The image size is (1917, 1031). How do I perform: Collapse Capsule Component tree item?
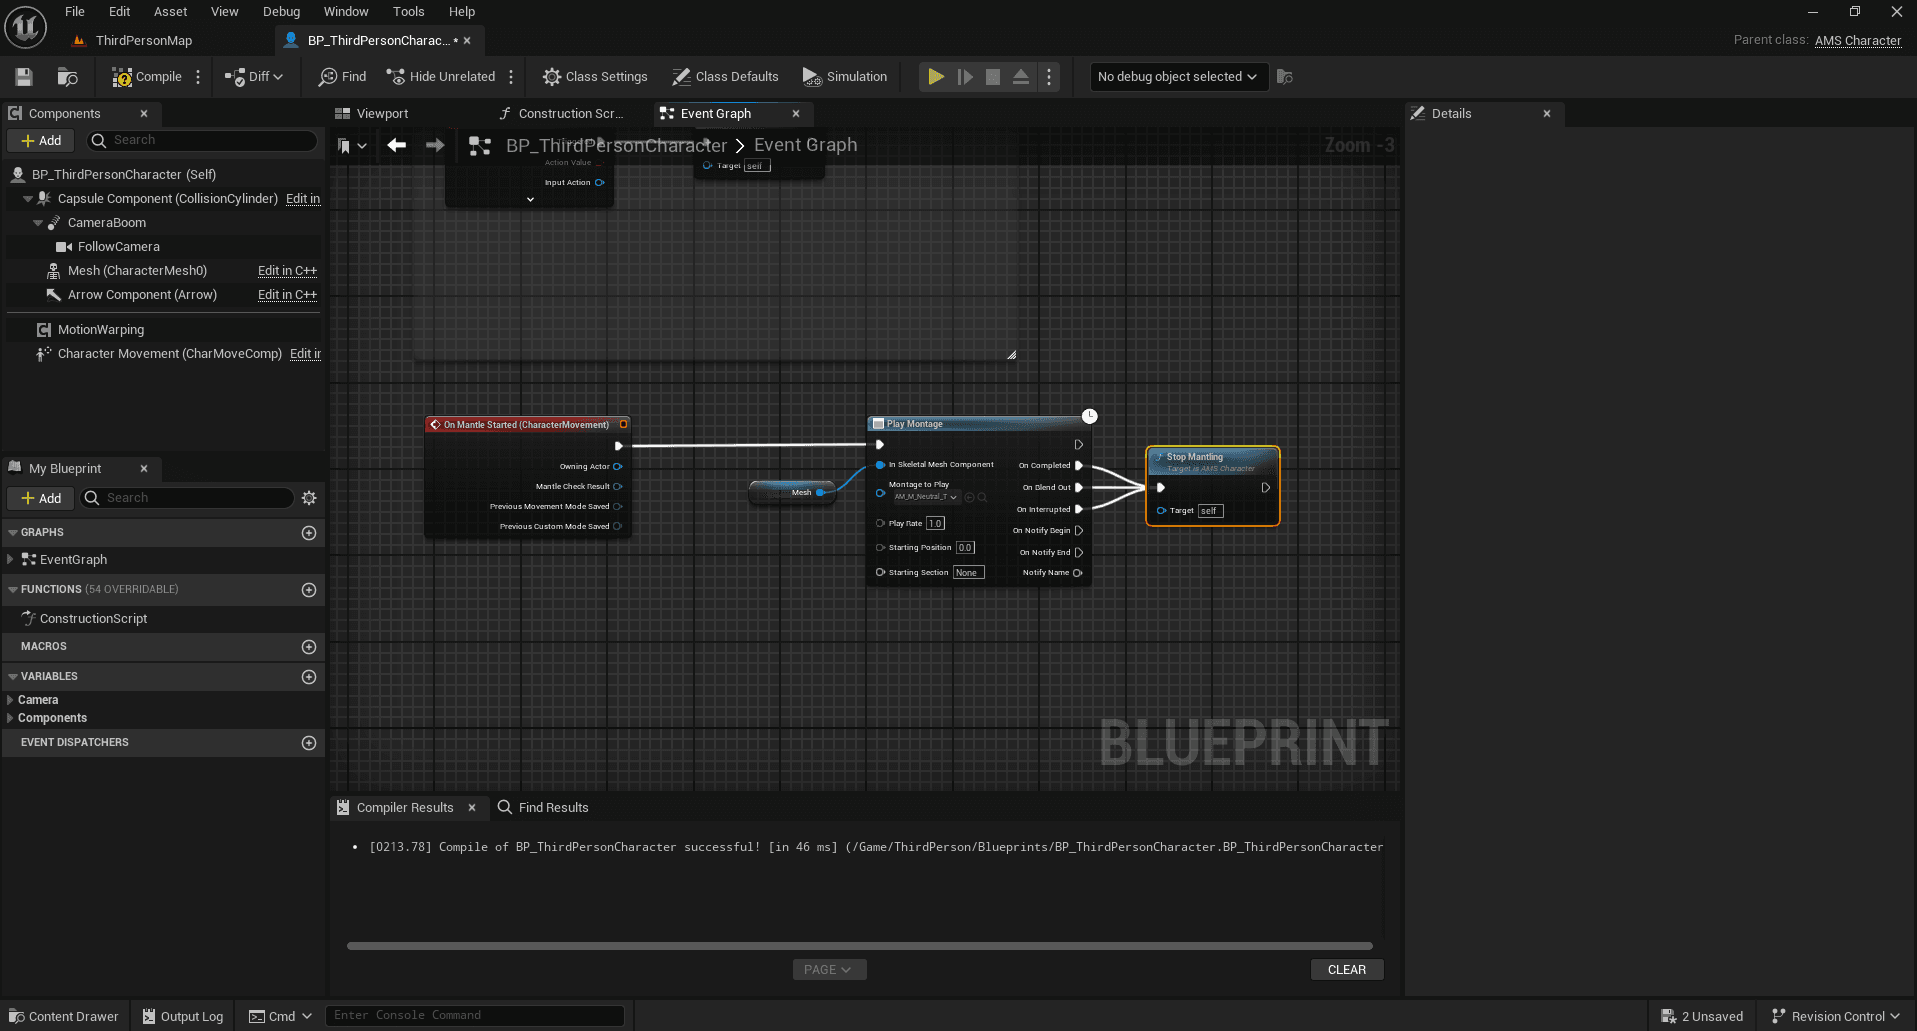27,199
